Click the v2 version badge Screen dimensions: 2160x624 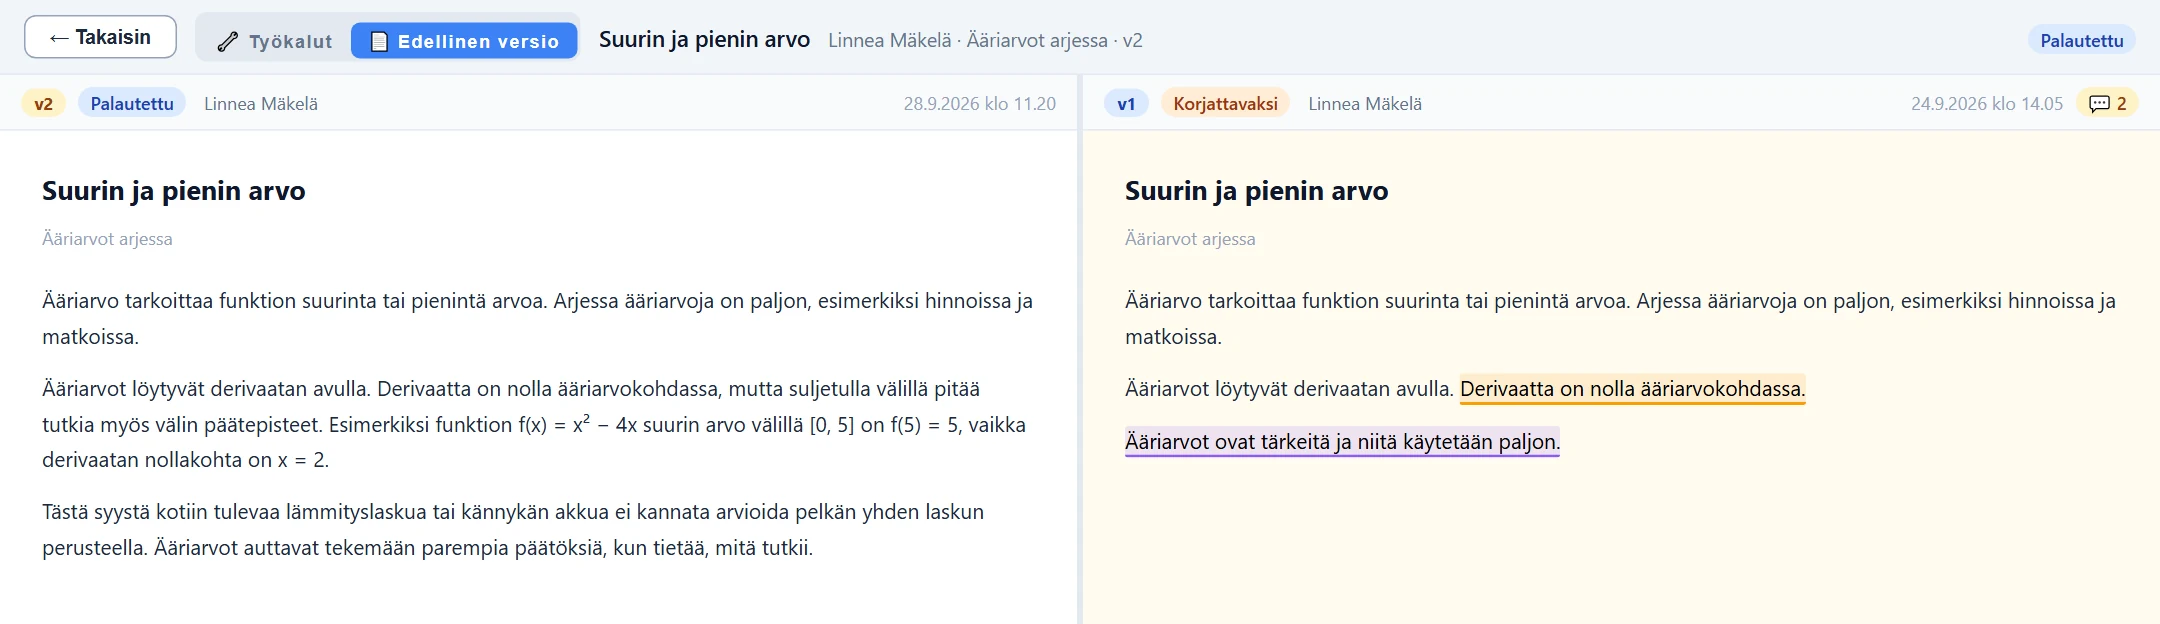(x=43, y=103)
